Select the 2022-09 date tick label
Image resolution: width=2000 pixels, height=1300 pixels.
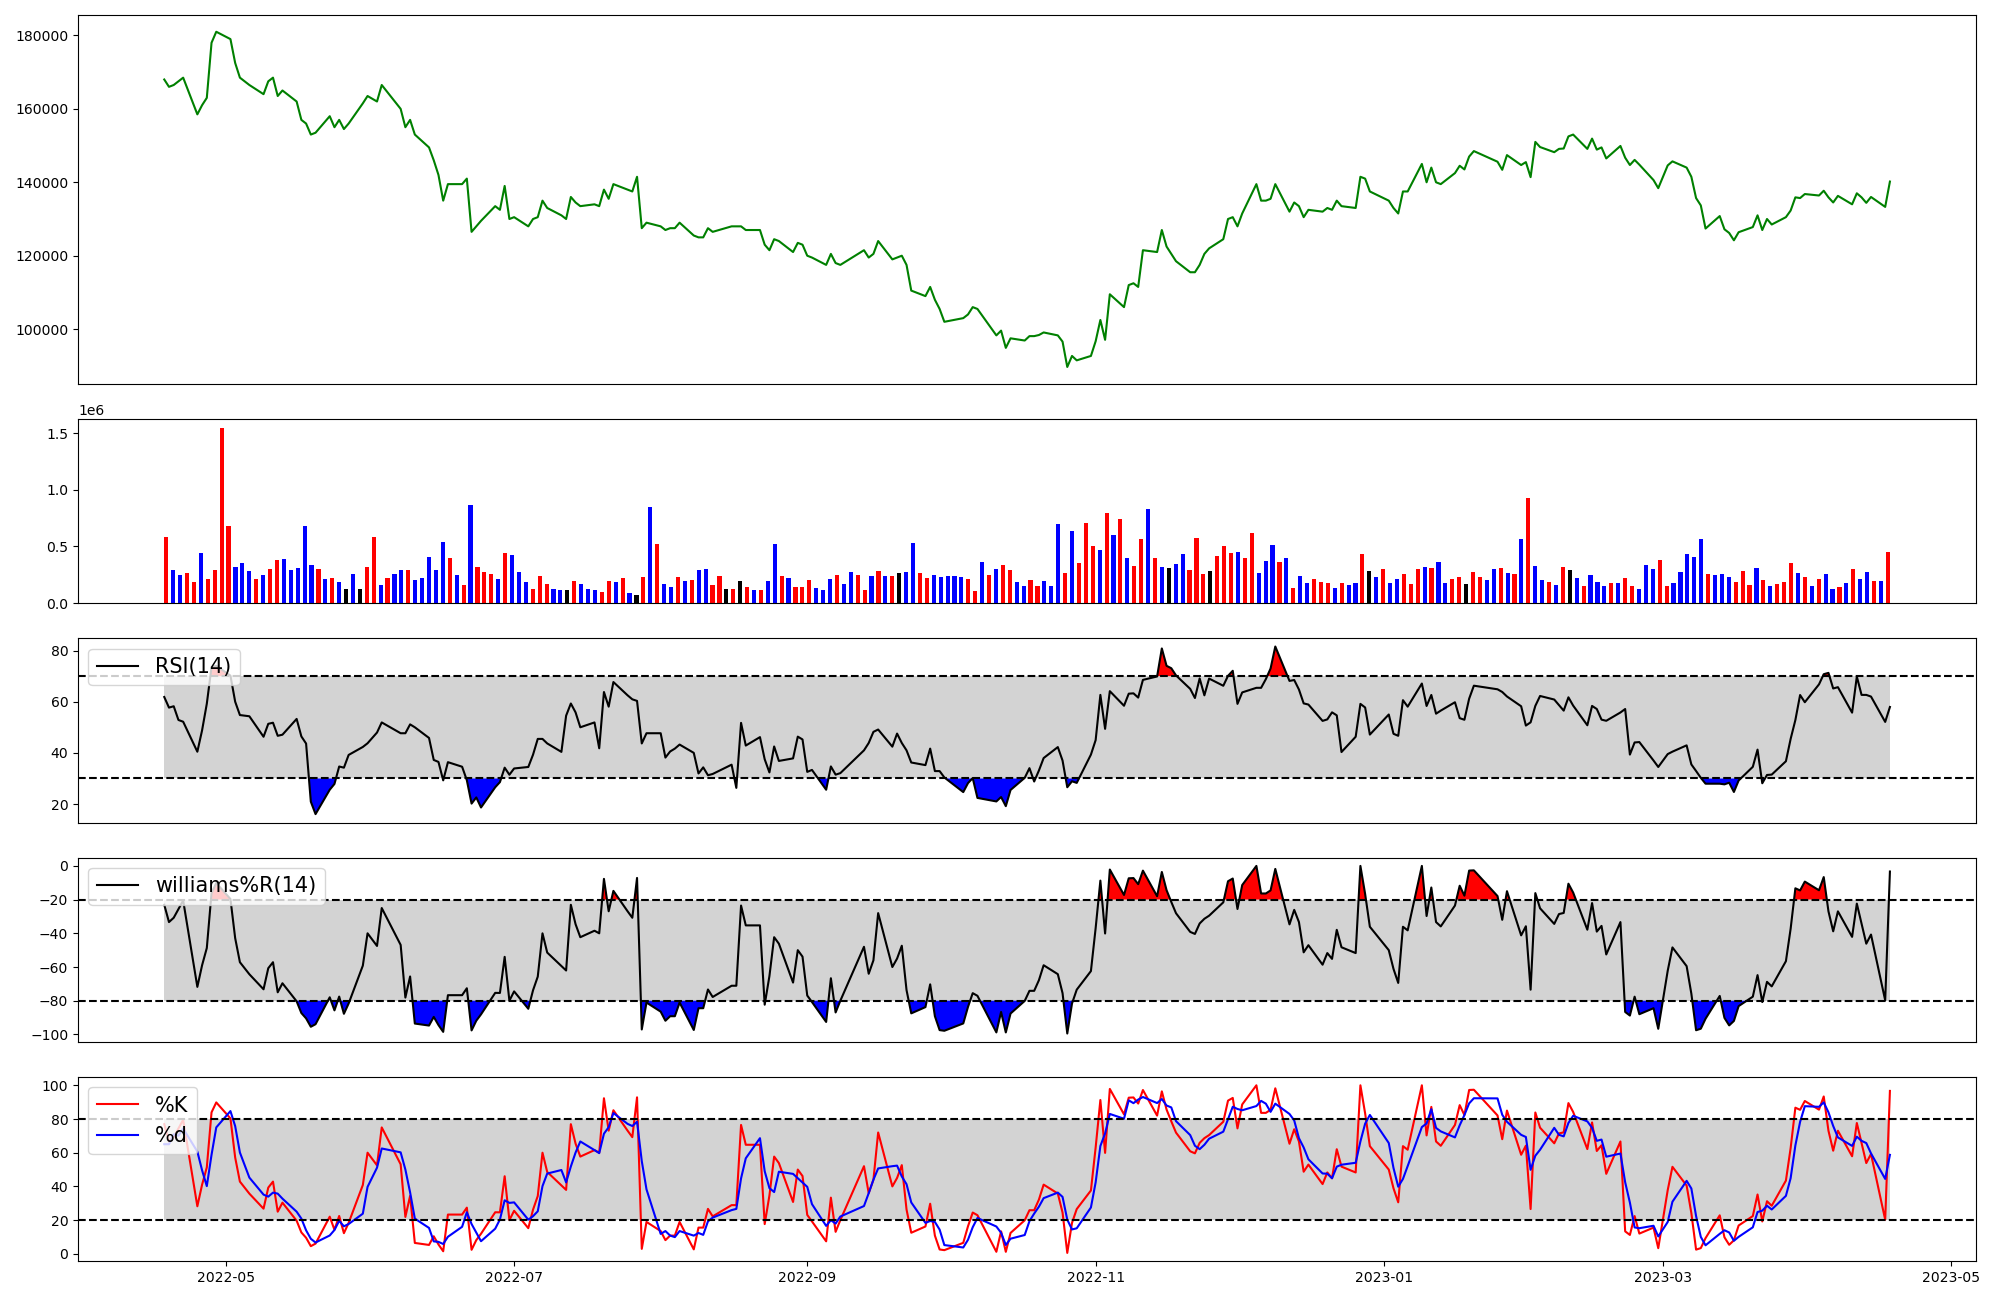click(x=807, y=1277)
